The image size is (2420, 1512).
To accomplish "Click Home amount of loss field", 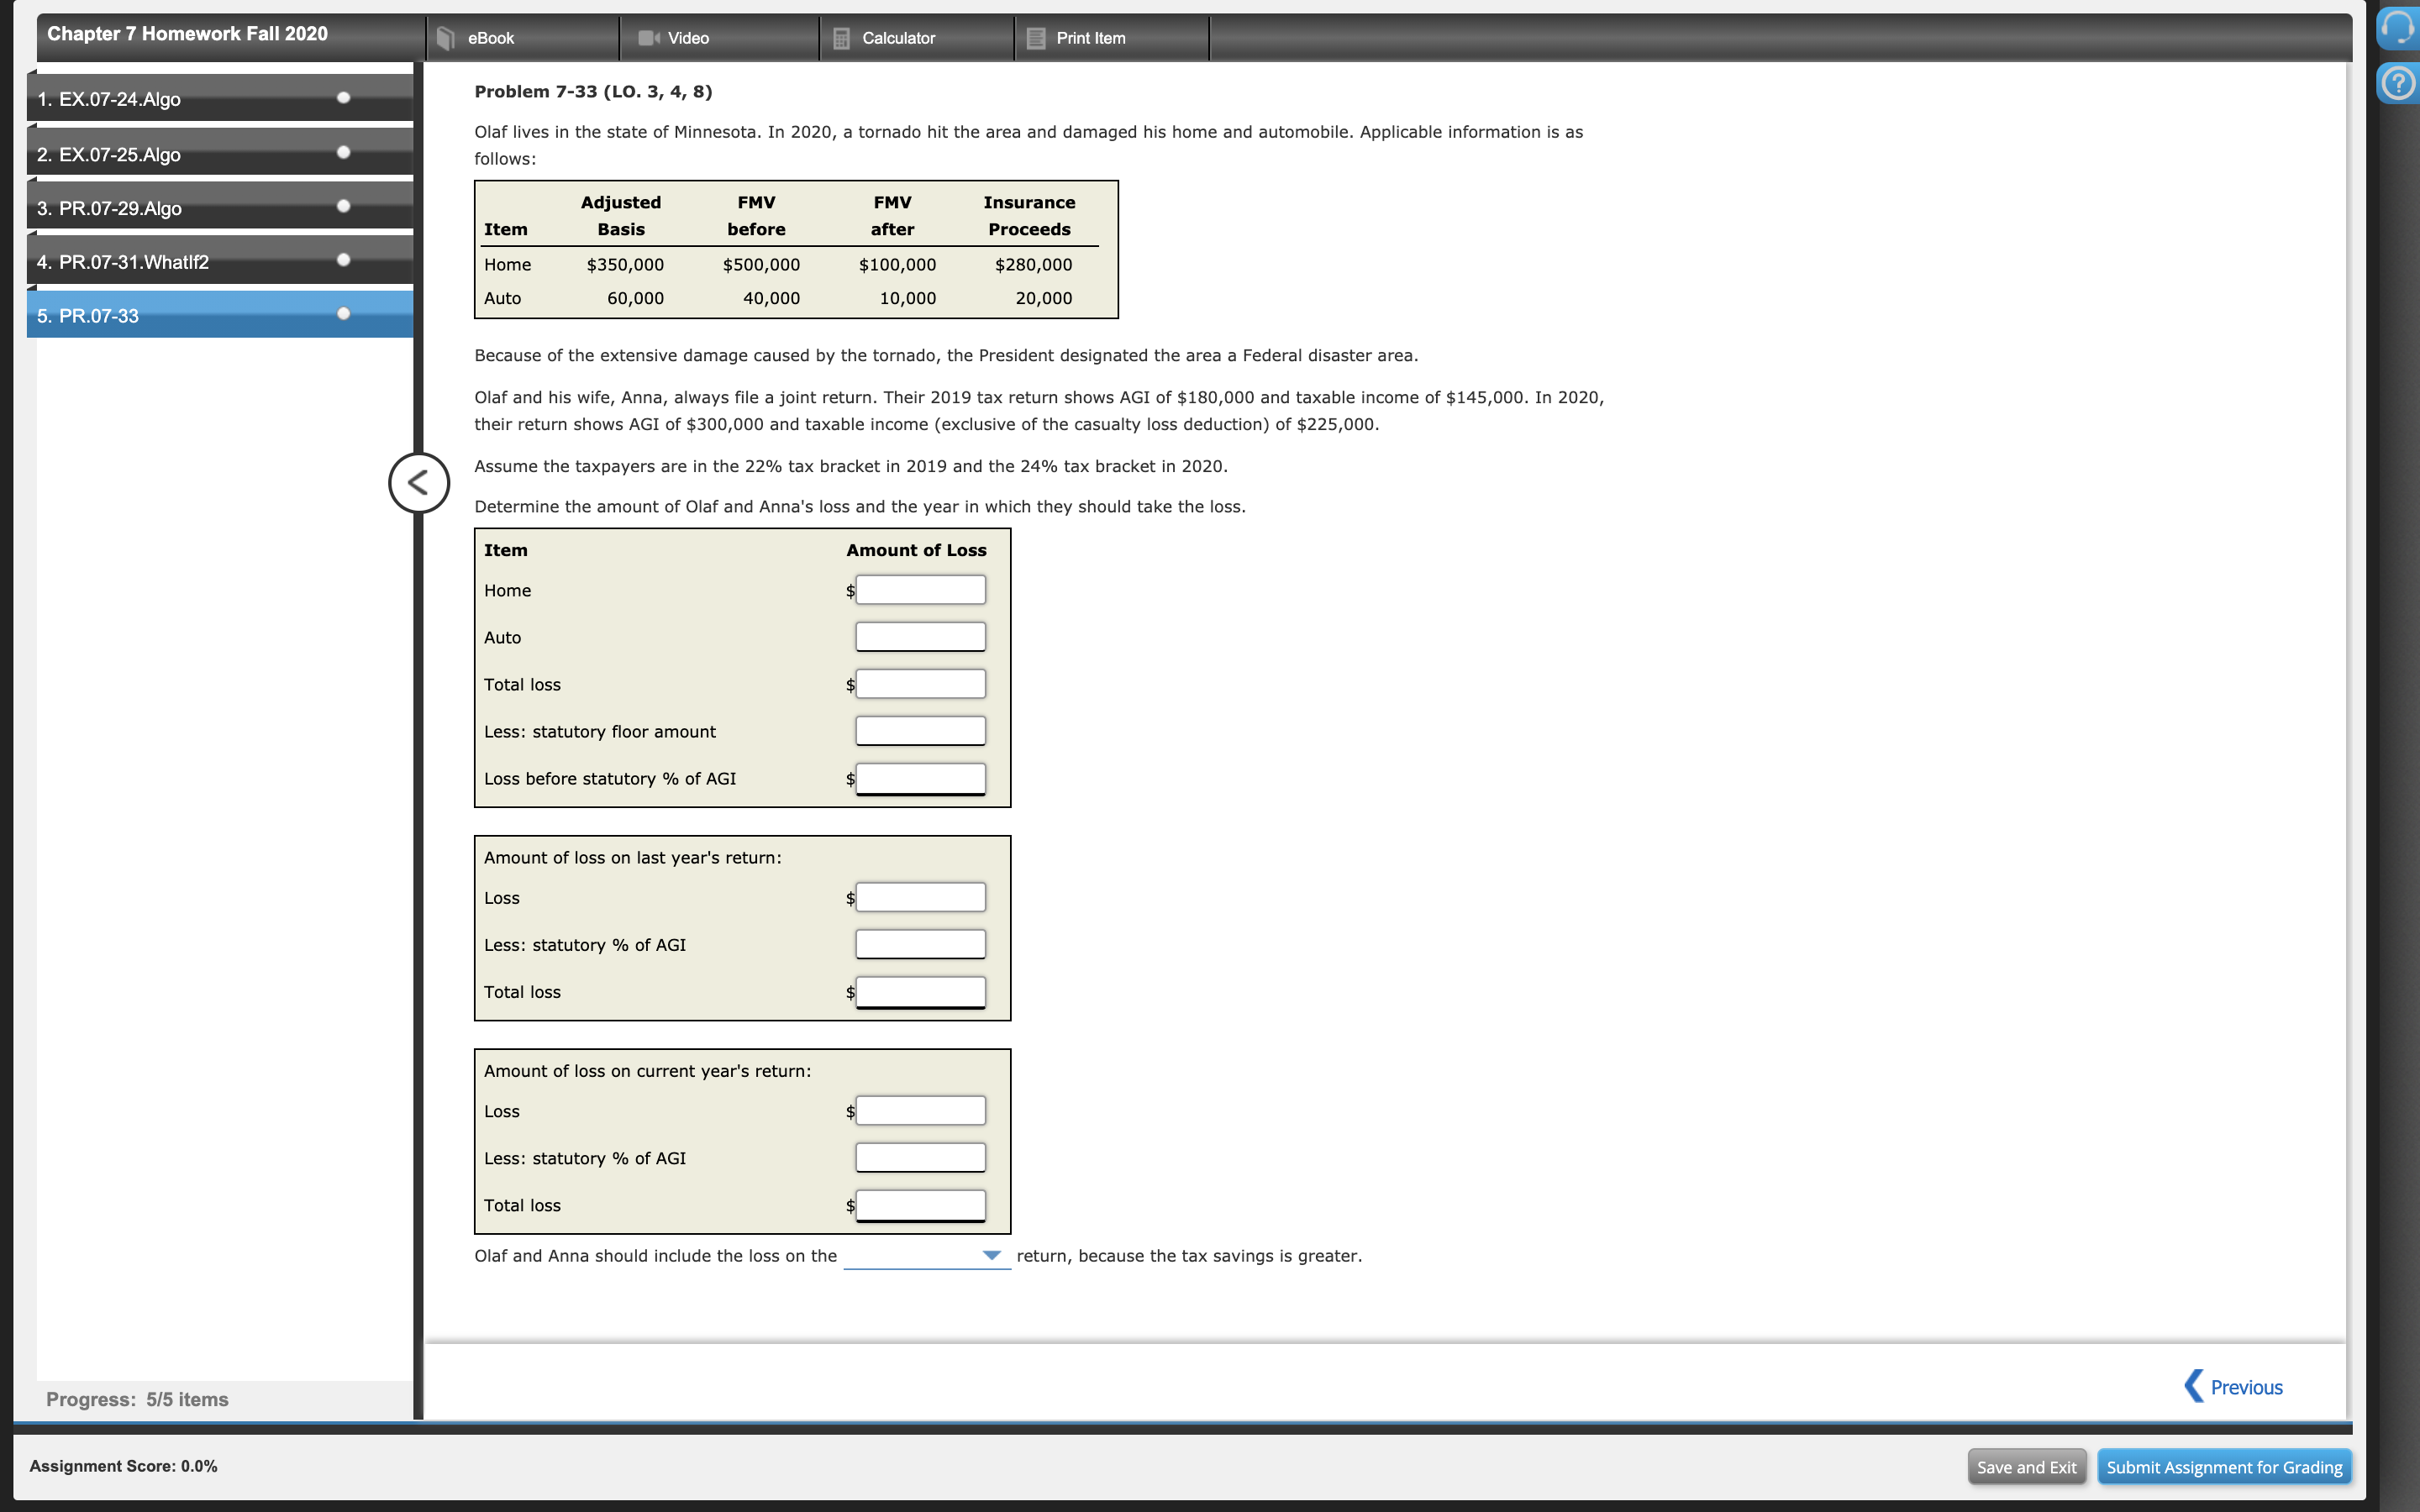I will click(920, 590).
